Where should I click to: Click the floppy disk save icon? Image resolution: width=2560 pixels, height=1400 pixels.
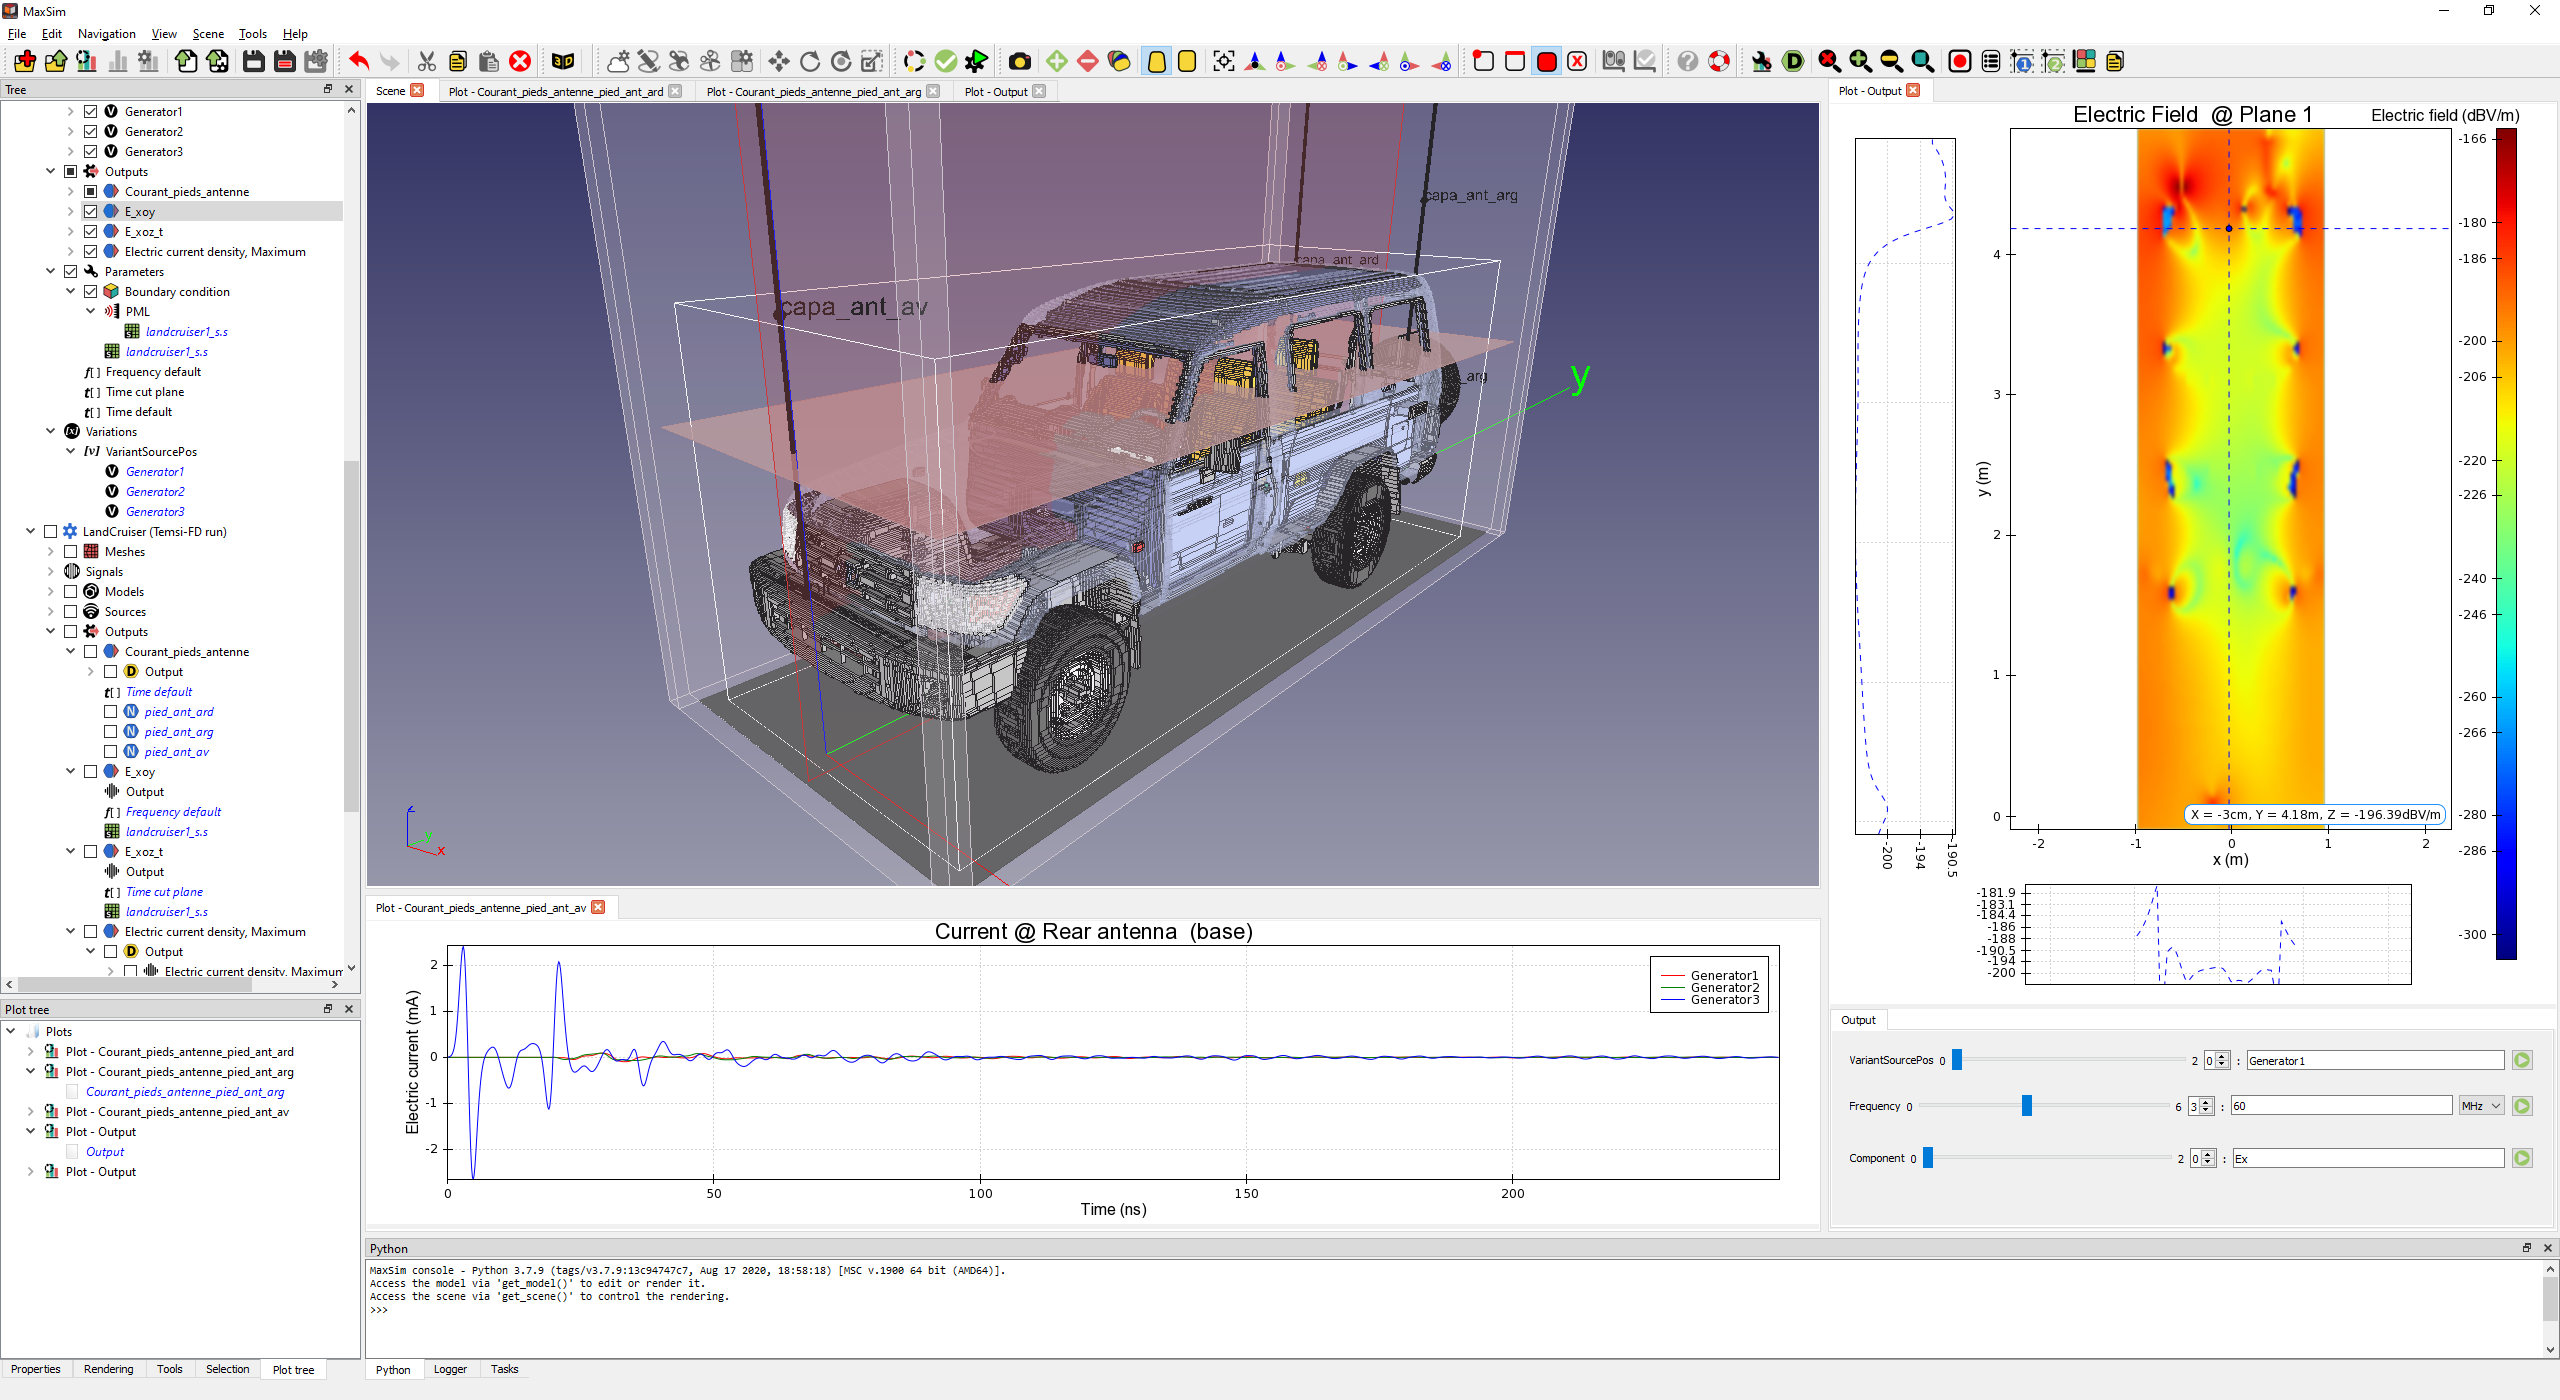tap(254, 62)
